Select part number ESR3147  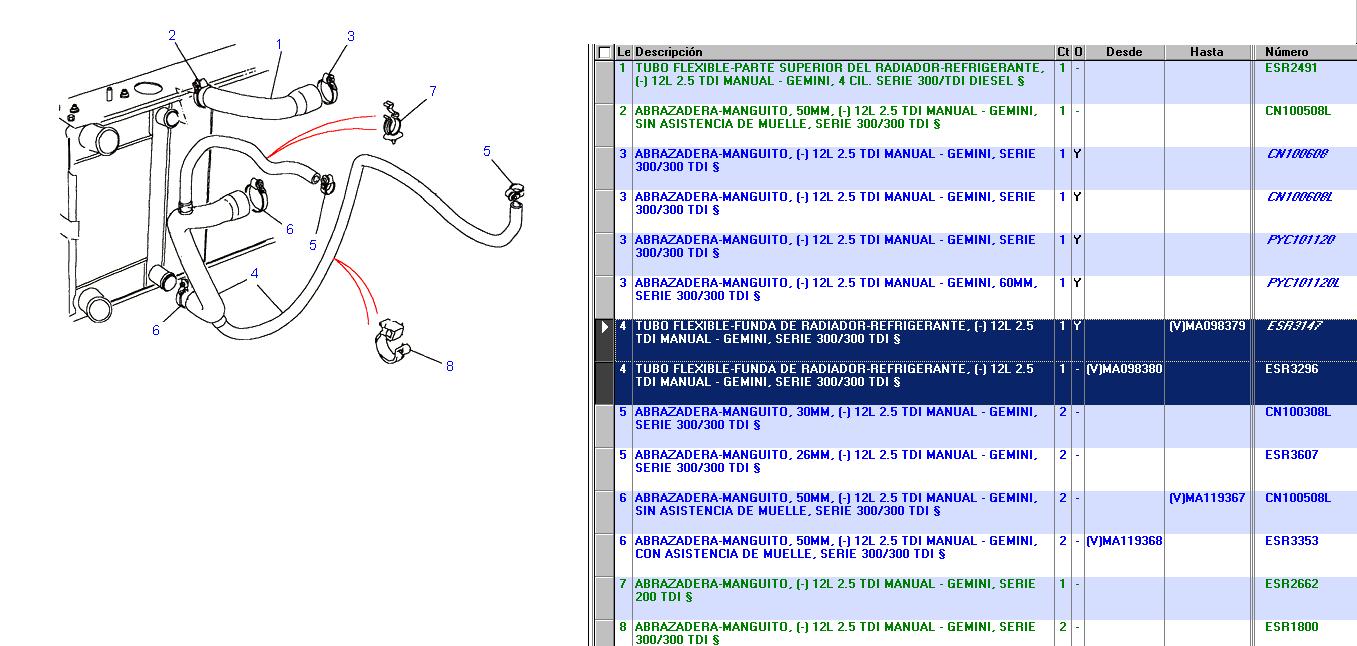(1295, 326)
